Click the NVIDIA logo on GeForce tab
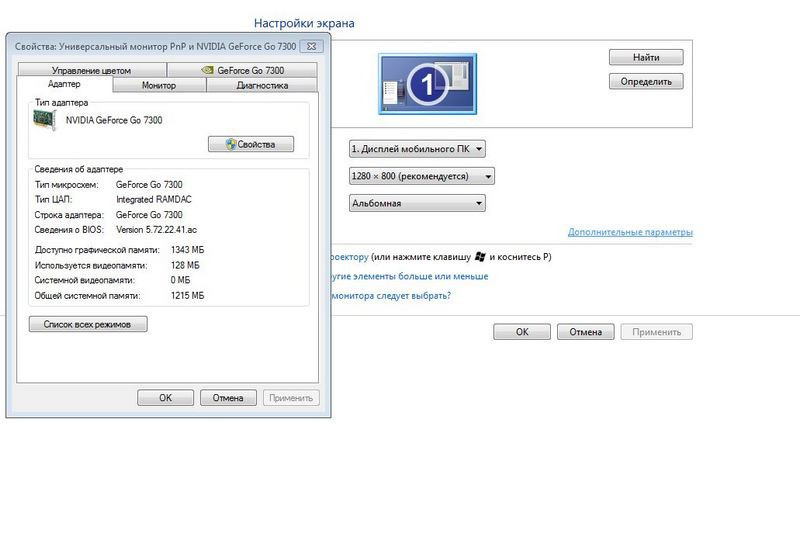800x544 pixels. pyautogui.click(x=207, y=70)
